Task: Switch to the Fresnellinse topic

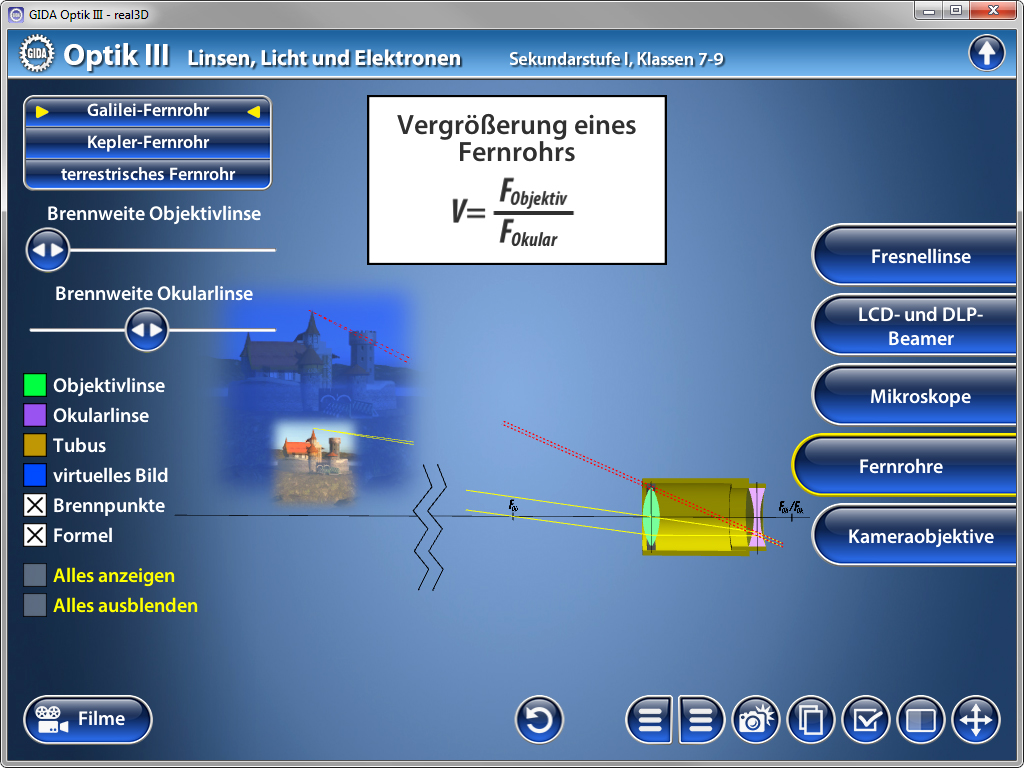Action: [919, 257]
